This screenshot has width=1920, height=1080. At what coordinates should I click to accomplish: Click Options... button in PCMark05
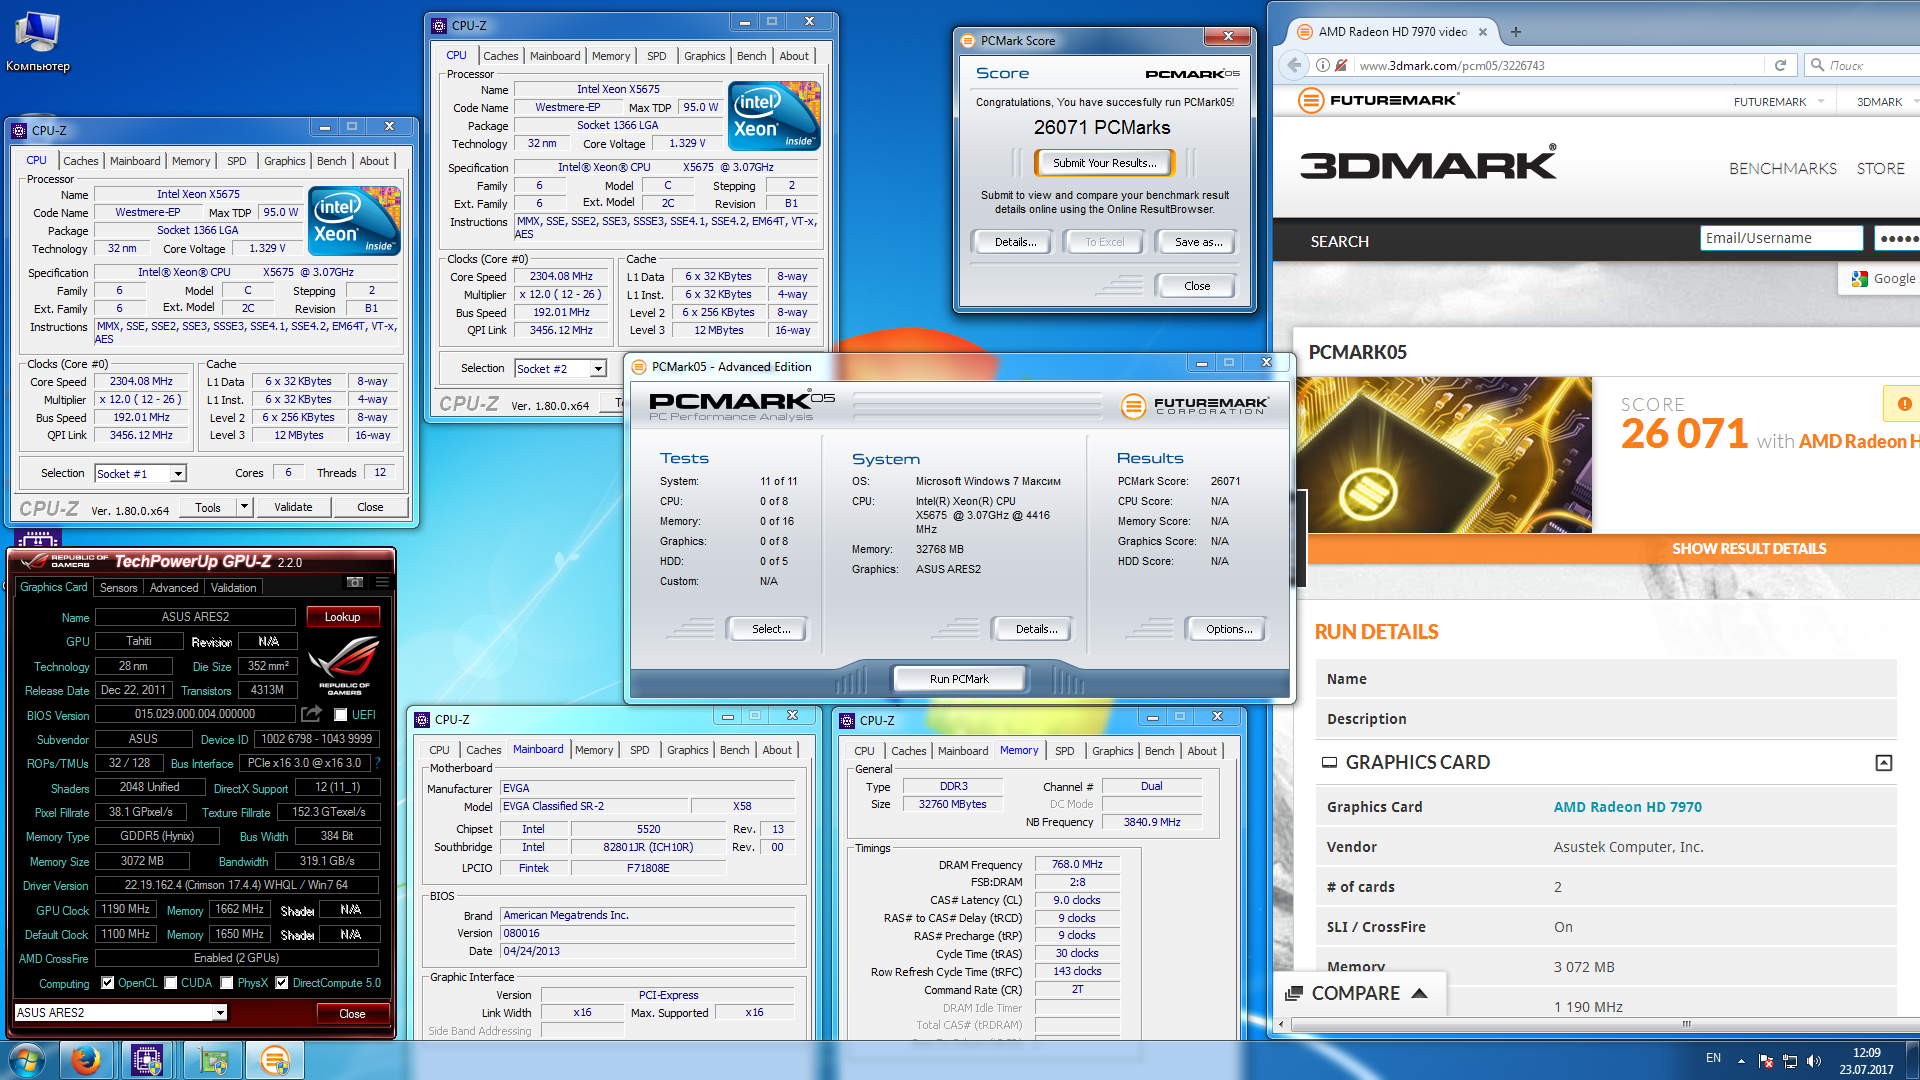tap(1228, 629)
